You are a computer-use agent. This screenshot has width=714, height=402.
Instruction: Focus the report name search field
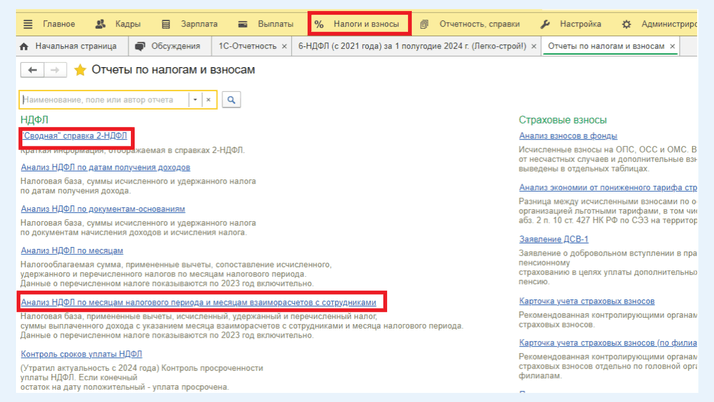(105, 100)
